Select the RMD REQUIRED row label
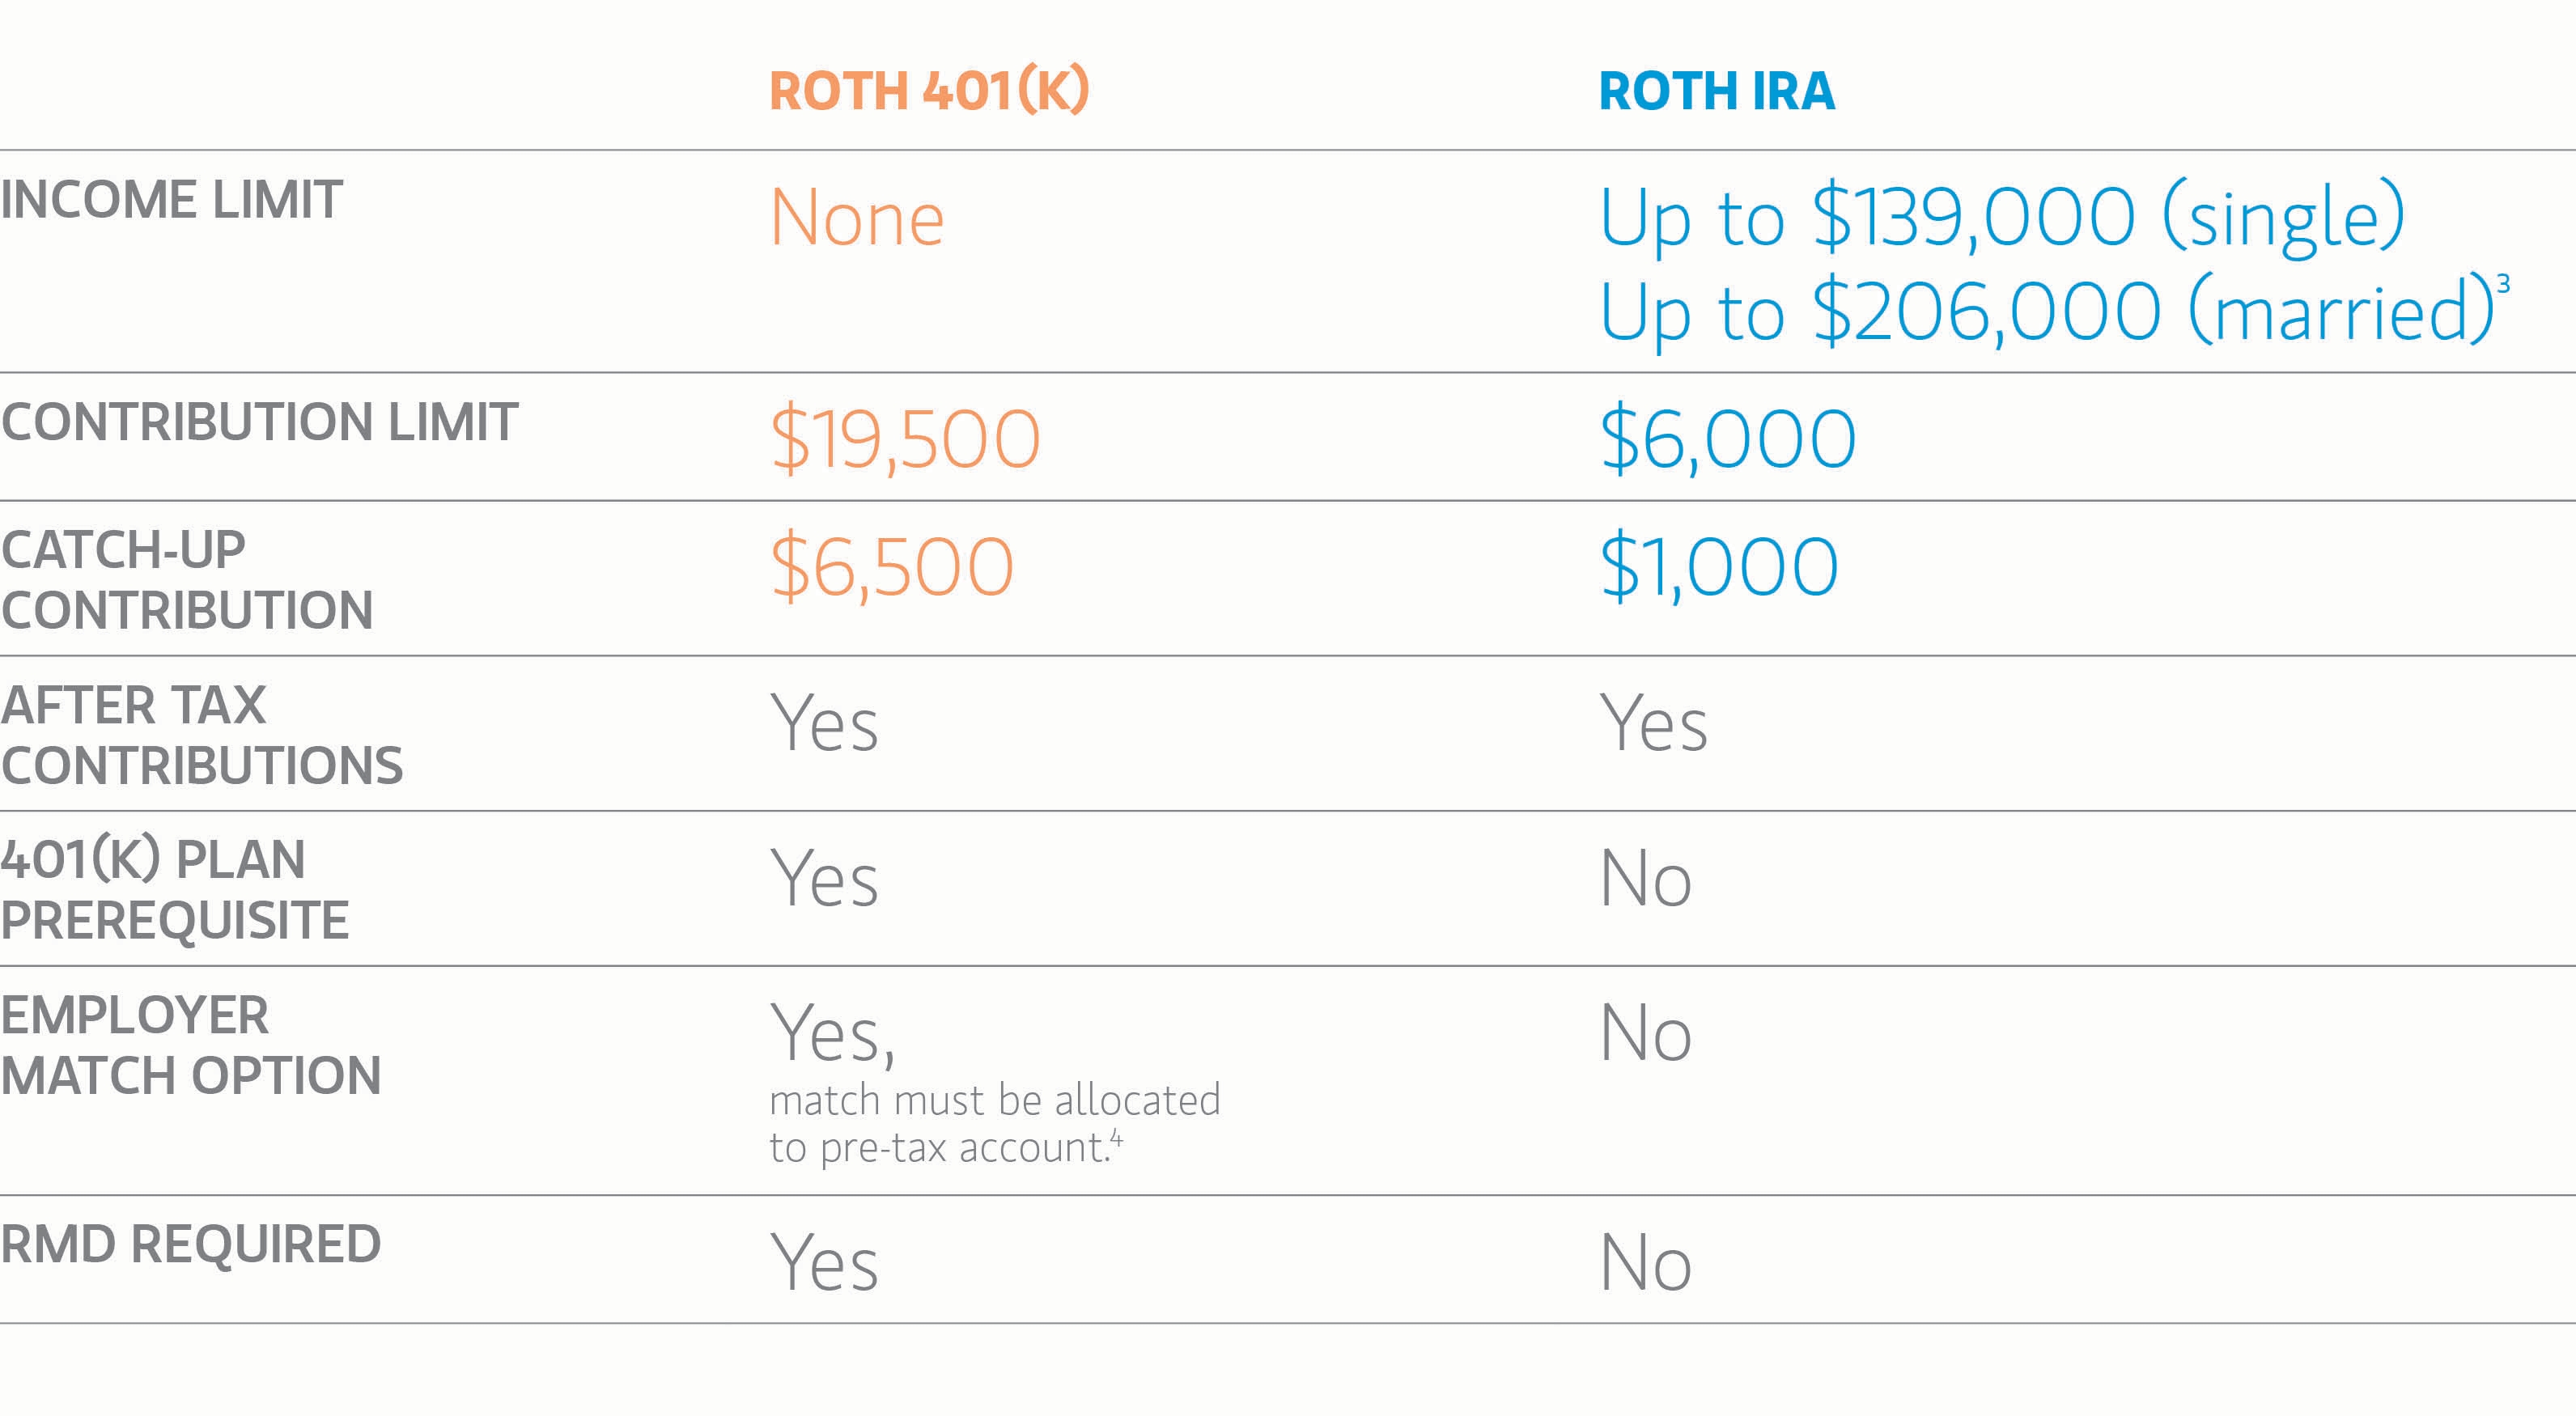Image resolution: width=2576 pixels, height=1416 pixels. pos(190,1244)
